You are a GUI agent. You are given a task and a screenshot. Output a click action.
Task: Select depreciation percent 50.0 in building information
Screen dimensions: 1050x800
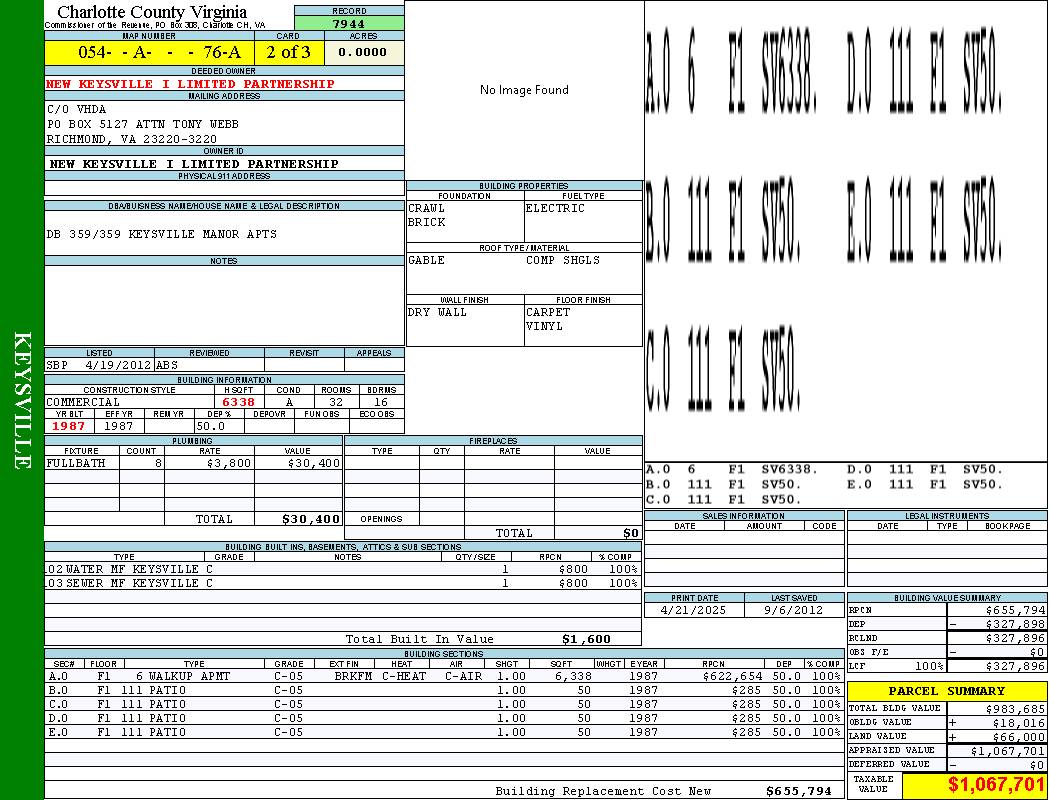coord(210,426)
